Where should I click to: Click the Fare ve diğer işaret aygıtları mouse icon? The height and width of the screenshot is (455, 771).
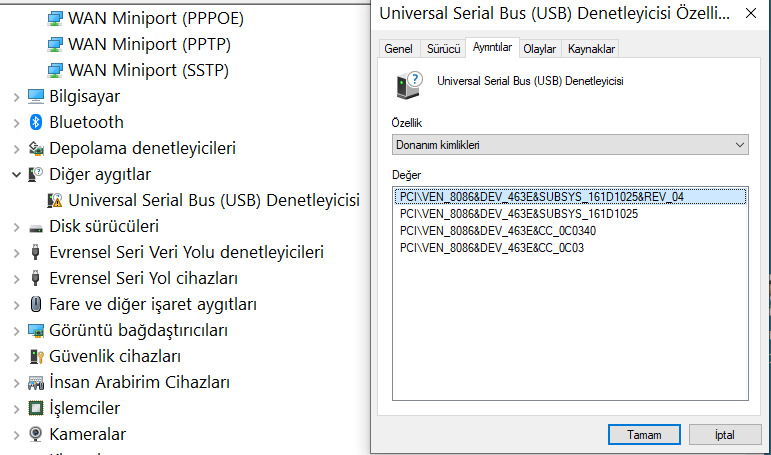(35, 304)
